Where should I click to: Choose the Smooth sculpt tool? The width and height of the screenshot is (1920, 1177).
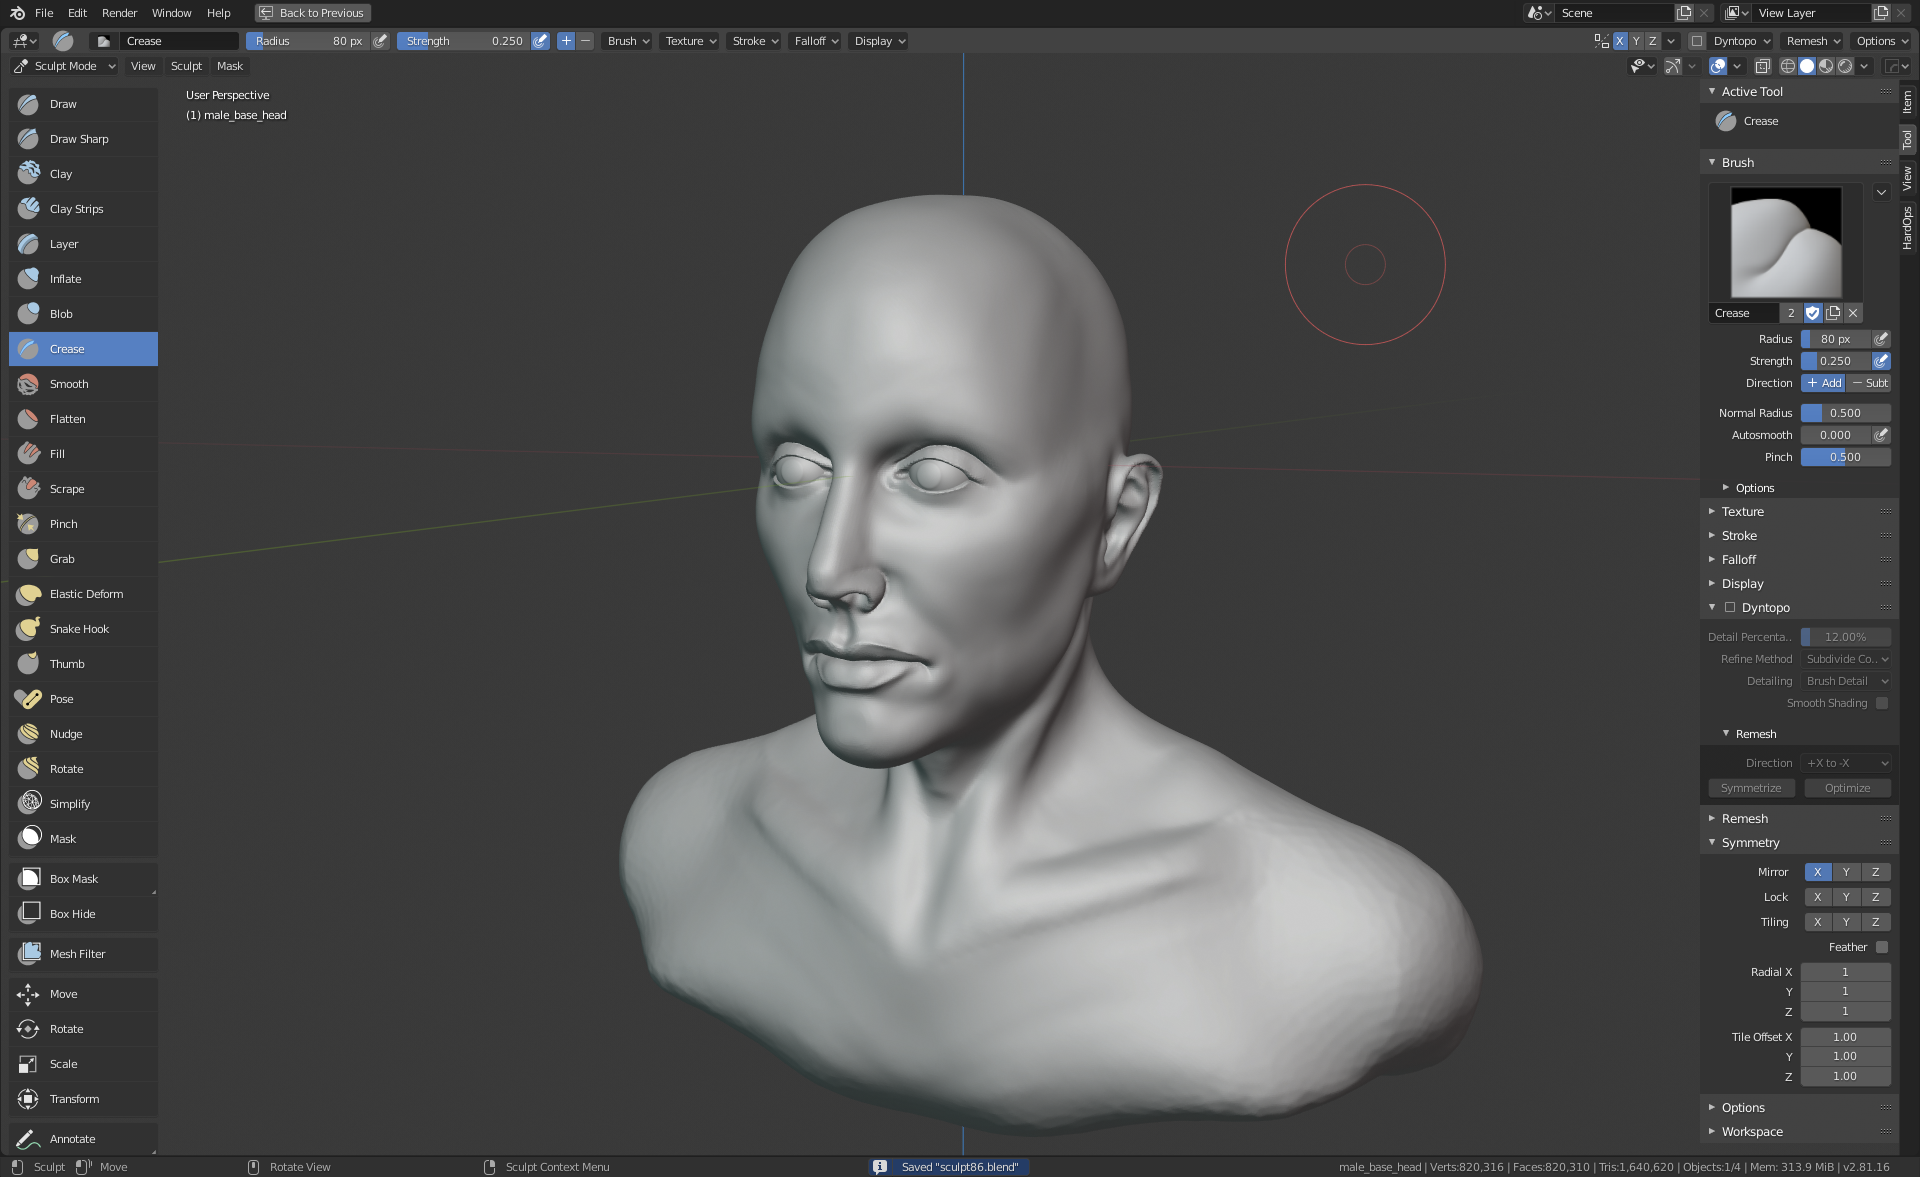[68, 384]
